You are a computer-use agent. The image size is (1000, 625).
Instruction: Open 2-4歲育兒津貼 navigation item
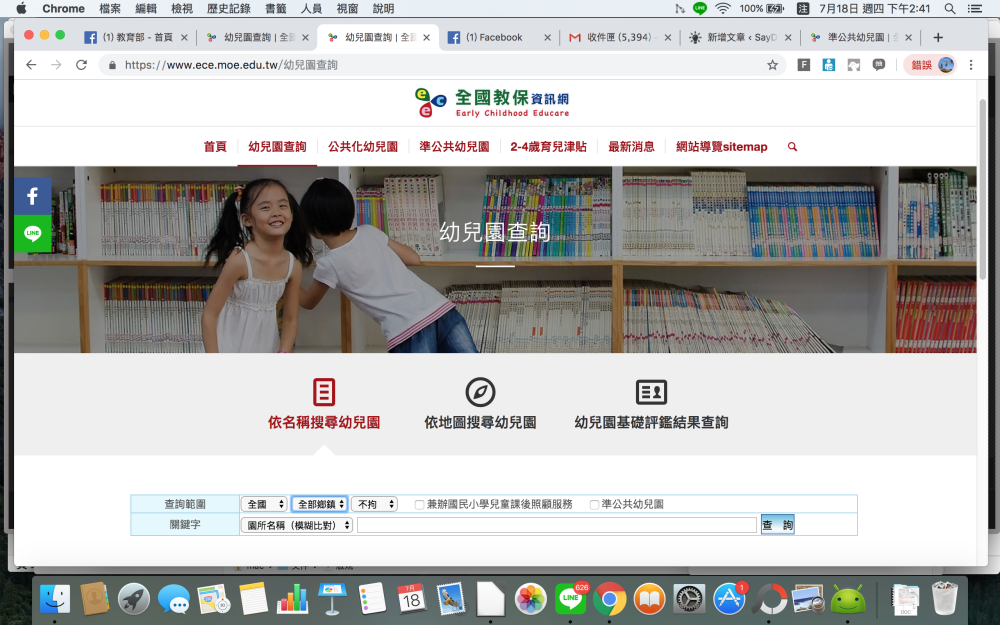pos(548,147)
